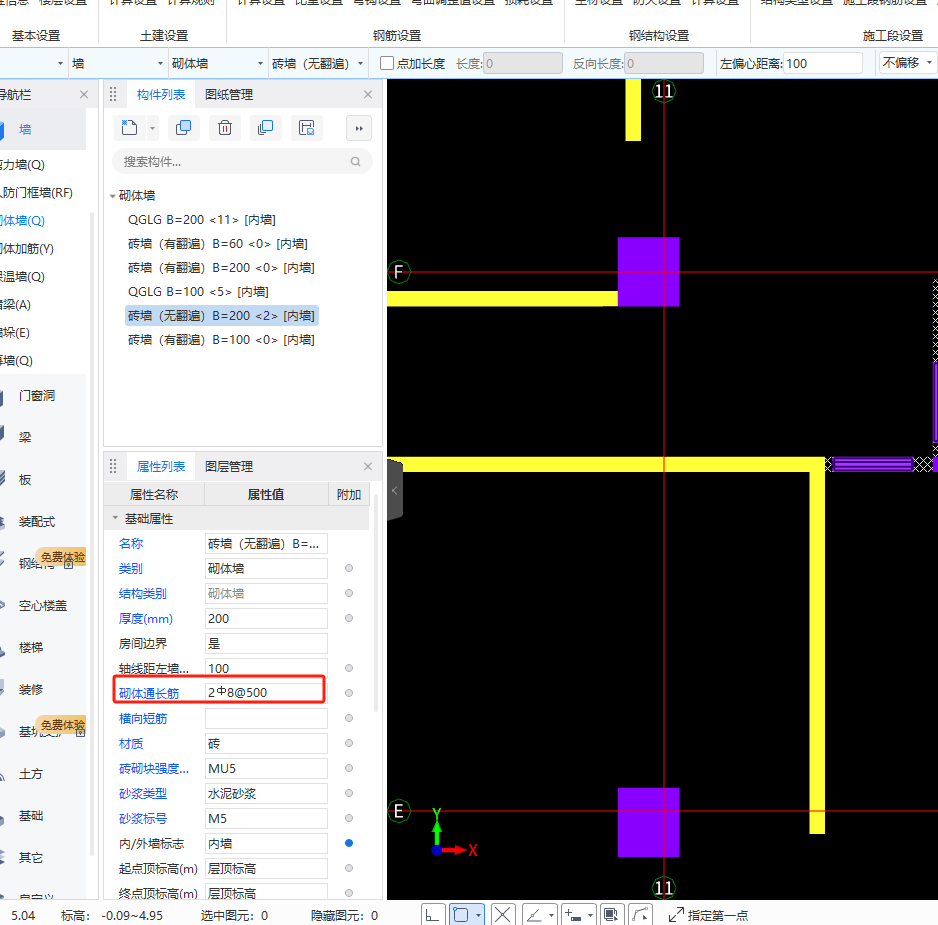Viewport: 938px width, 925px height.
Task: Collapse the side panel with arrow handle
Action: click(x=395, y=490)
